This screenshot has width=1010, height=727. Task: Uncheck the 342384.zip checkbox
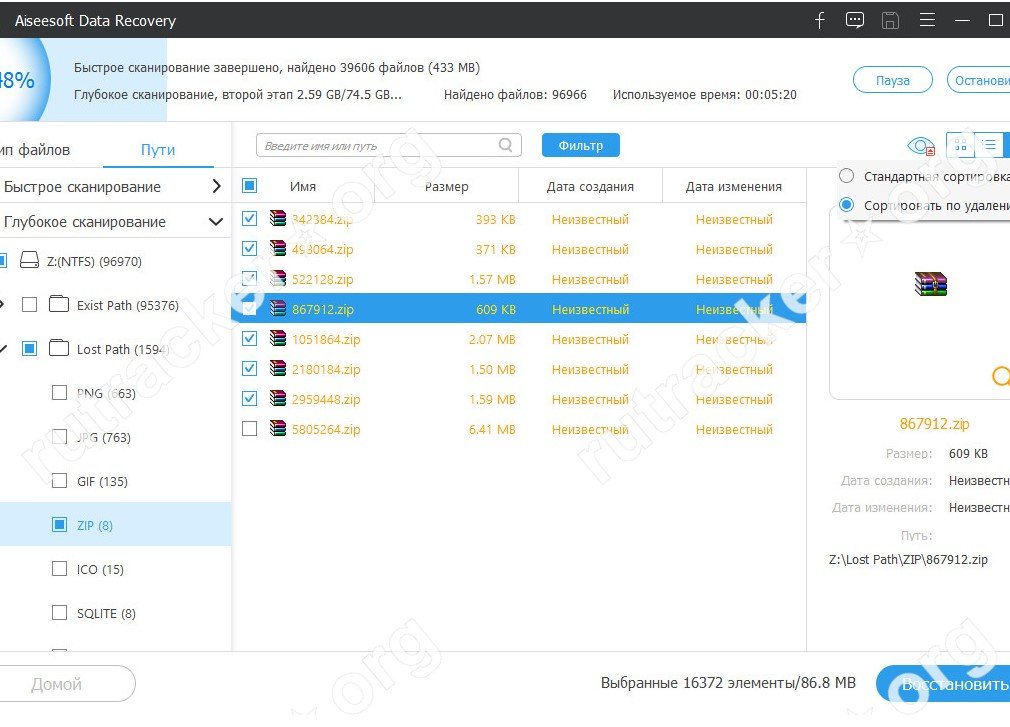click(249, 218)
